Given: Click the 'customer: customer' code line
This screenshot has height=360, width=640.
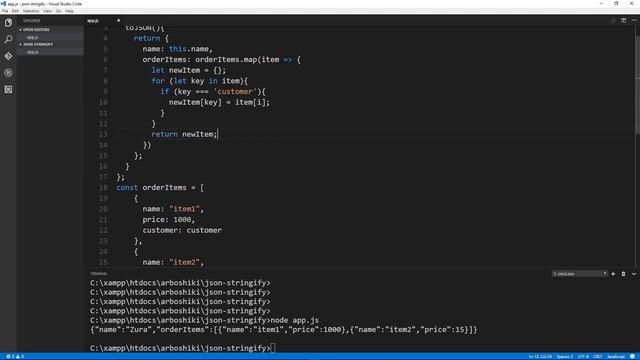Looking at the screenshot, I should click(x=182, y=230).
